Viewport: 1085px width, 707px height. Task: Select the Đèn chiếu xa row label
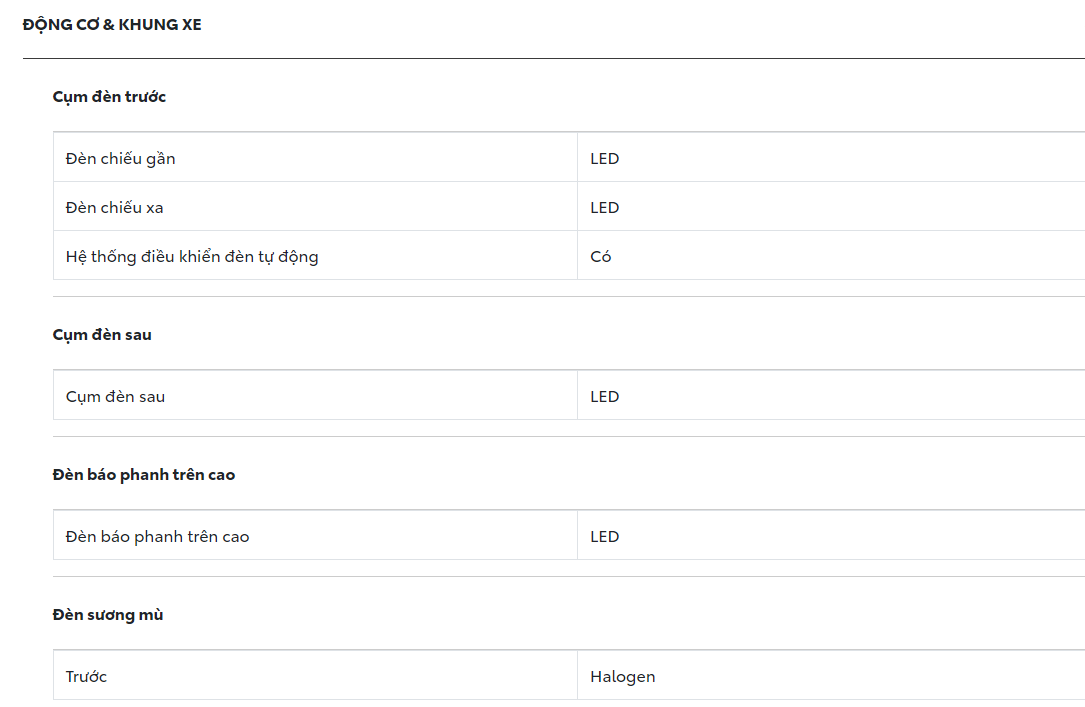click(x=115, y=208)
